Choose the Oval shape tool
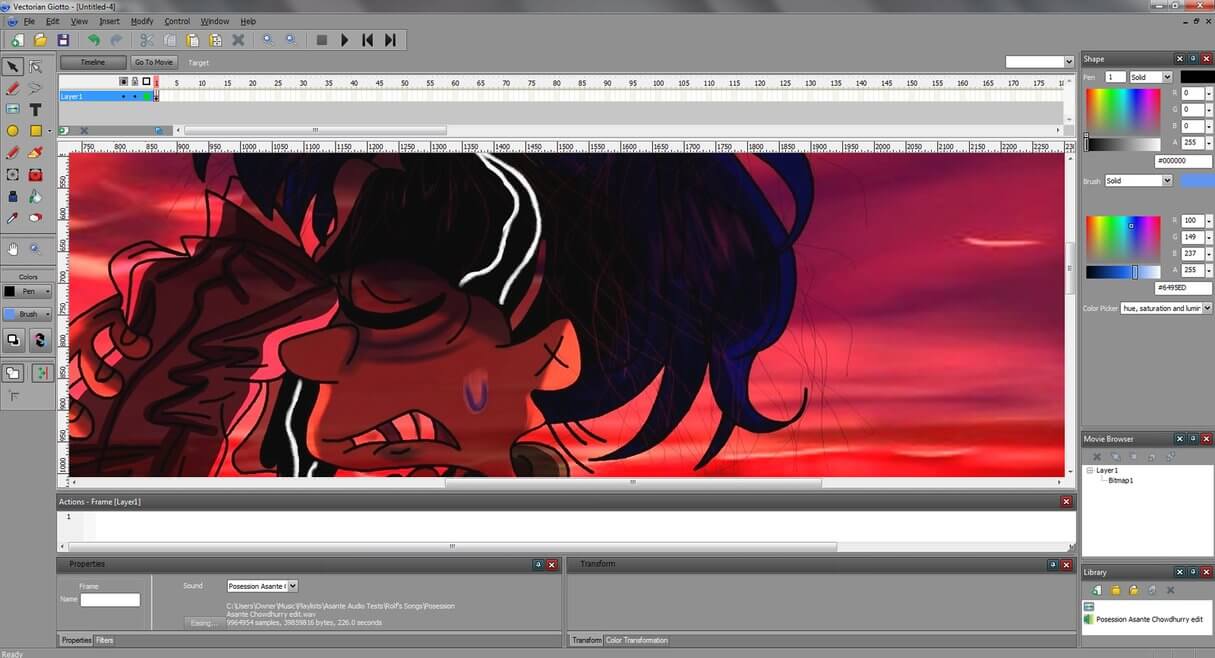 (x=13, y=131)
